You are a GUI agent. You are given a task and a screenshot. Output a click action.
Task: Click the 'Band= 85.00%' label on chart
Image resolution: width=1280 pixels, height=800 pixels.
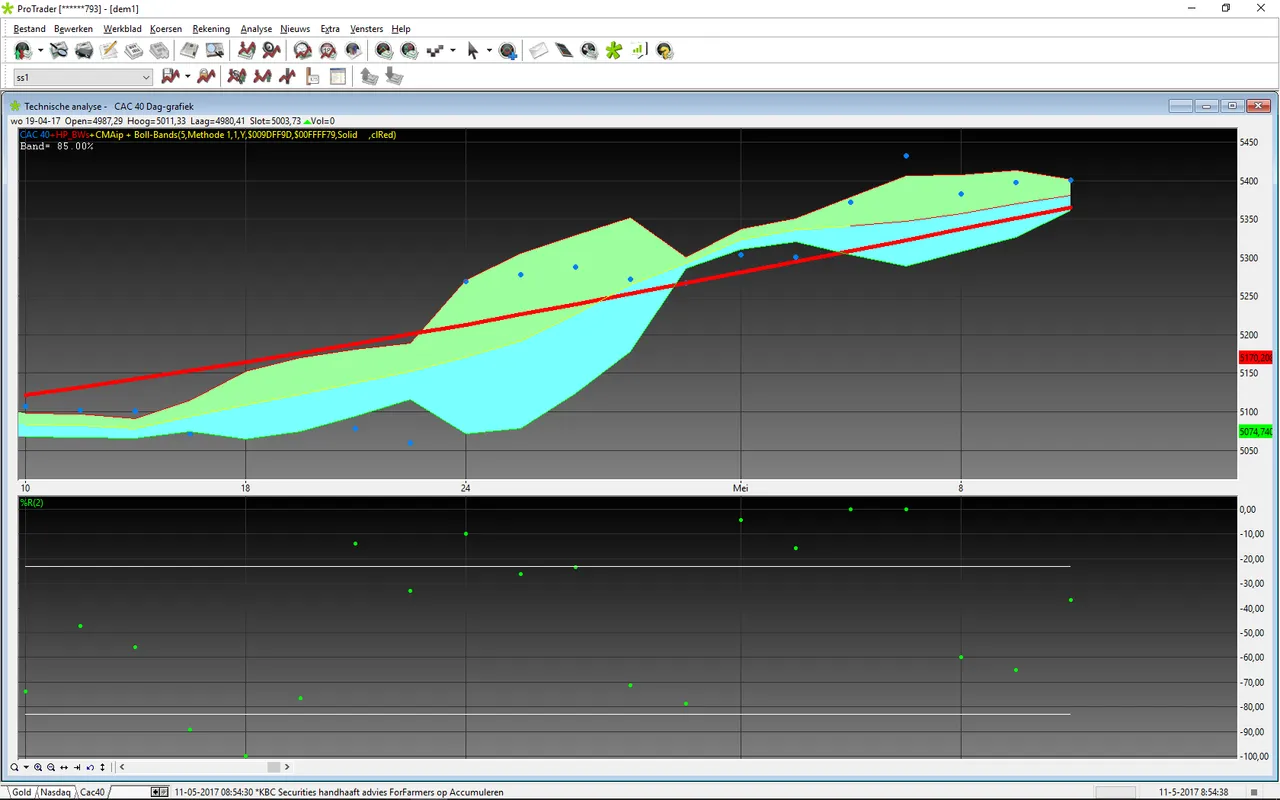coord(57,146)
